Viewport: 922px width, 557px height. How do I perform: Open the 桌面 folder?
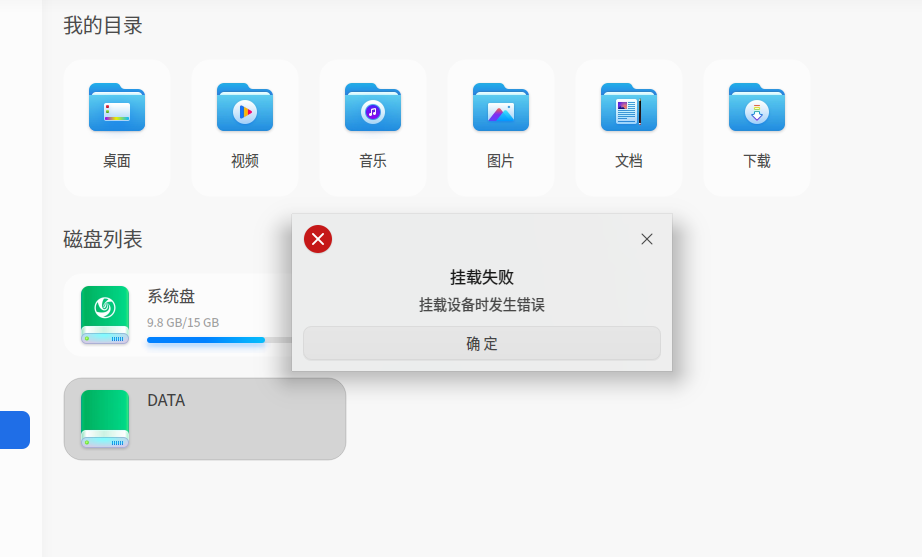coord(117,128)
